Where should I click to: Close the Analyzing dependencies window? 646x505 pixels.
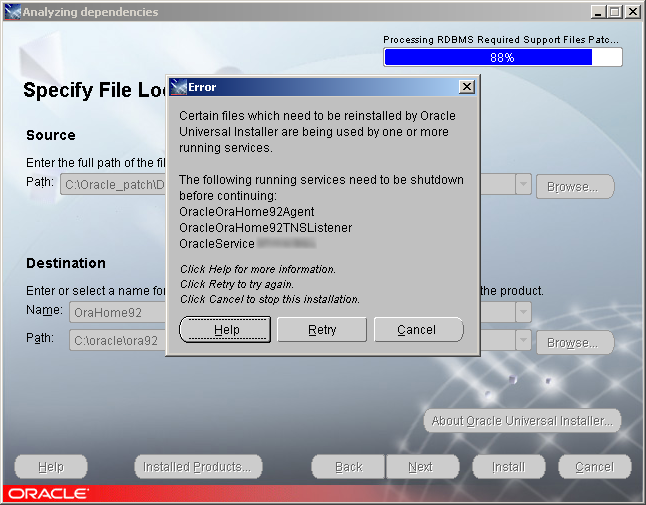pyautogui.click(x=632, y=12)
